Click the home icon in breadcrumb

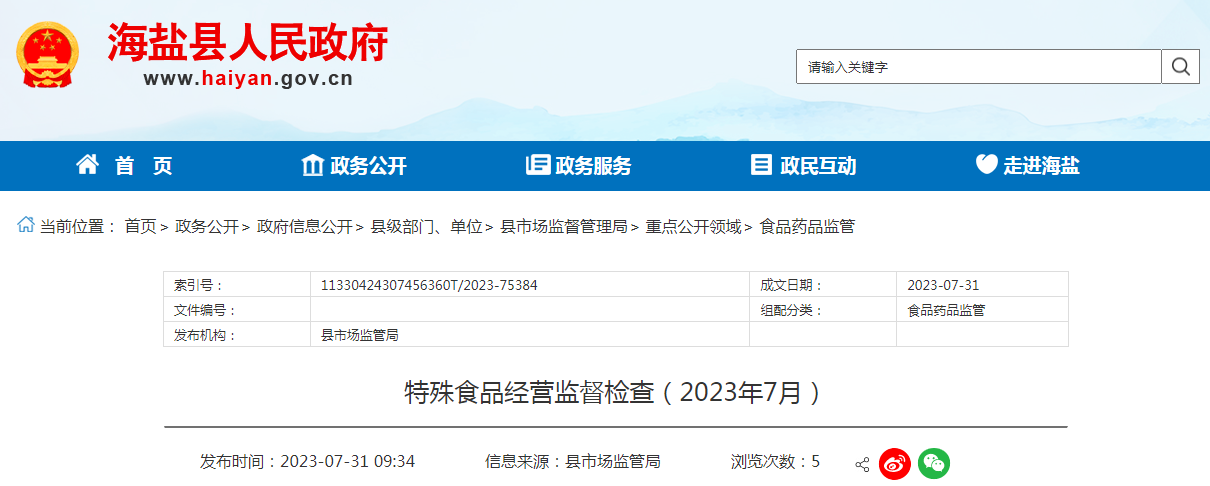[26, 226]
